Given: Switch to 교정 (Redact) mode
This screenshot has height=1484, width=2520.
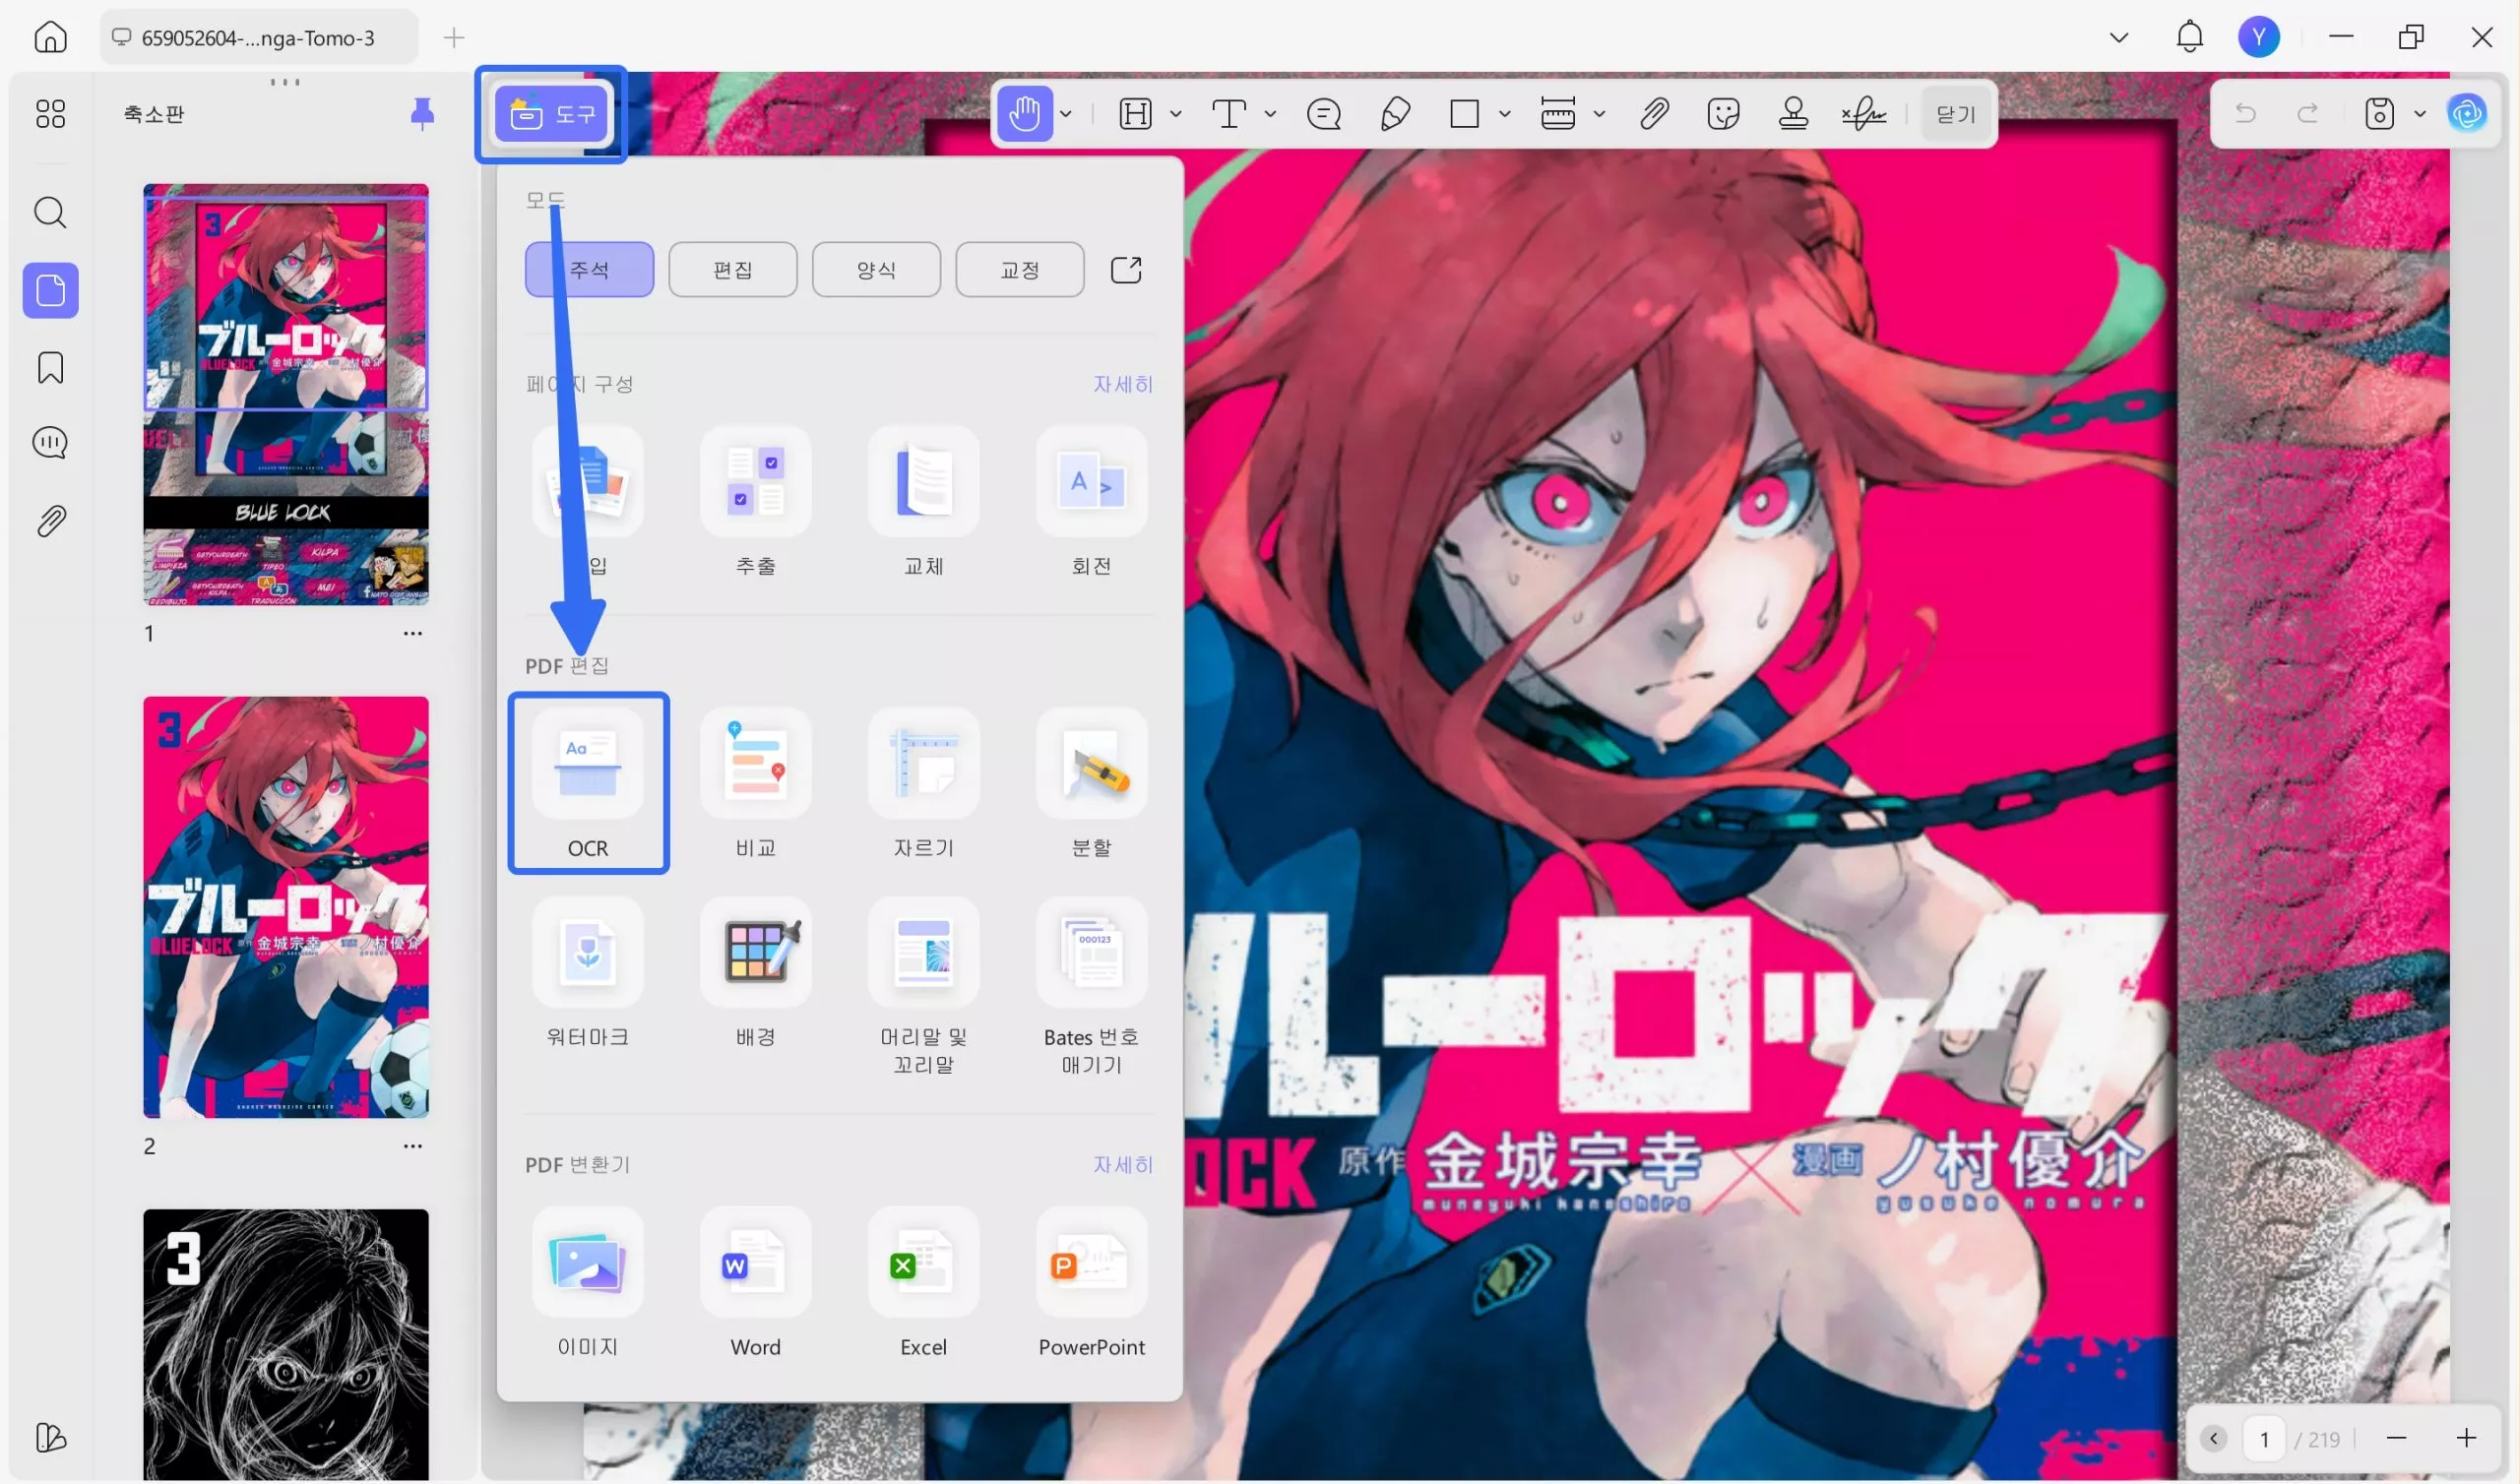Looking at the screenshot, I should coord(1020,269).
